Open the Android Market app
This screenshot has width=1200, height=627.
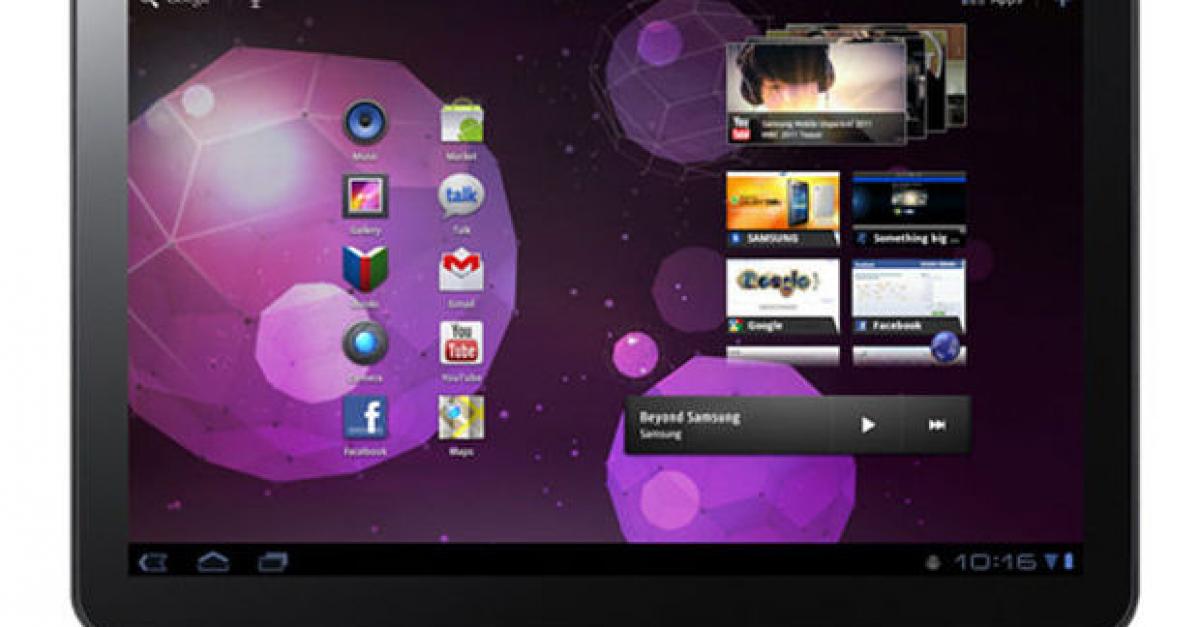click(462, 123)
